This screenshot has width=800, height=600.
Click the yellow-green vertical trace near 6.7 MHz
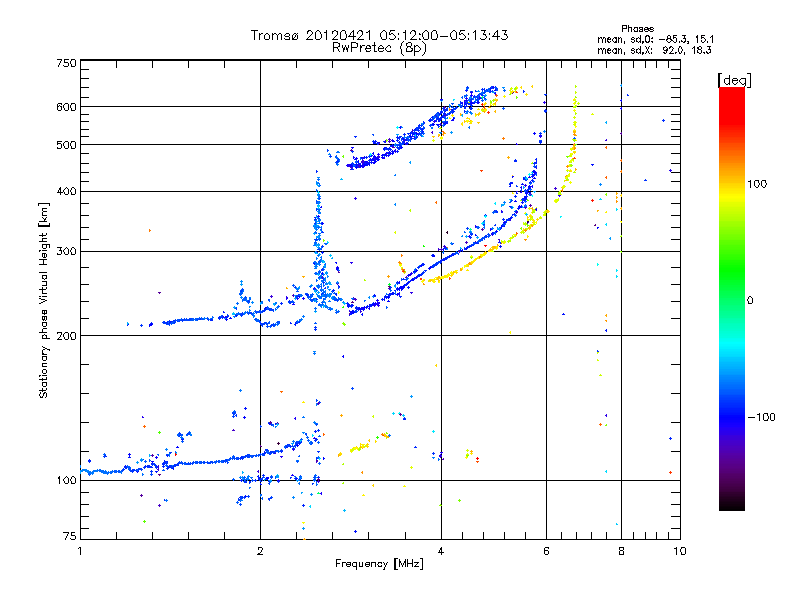[x=575, y=128]
